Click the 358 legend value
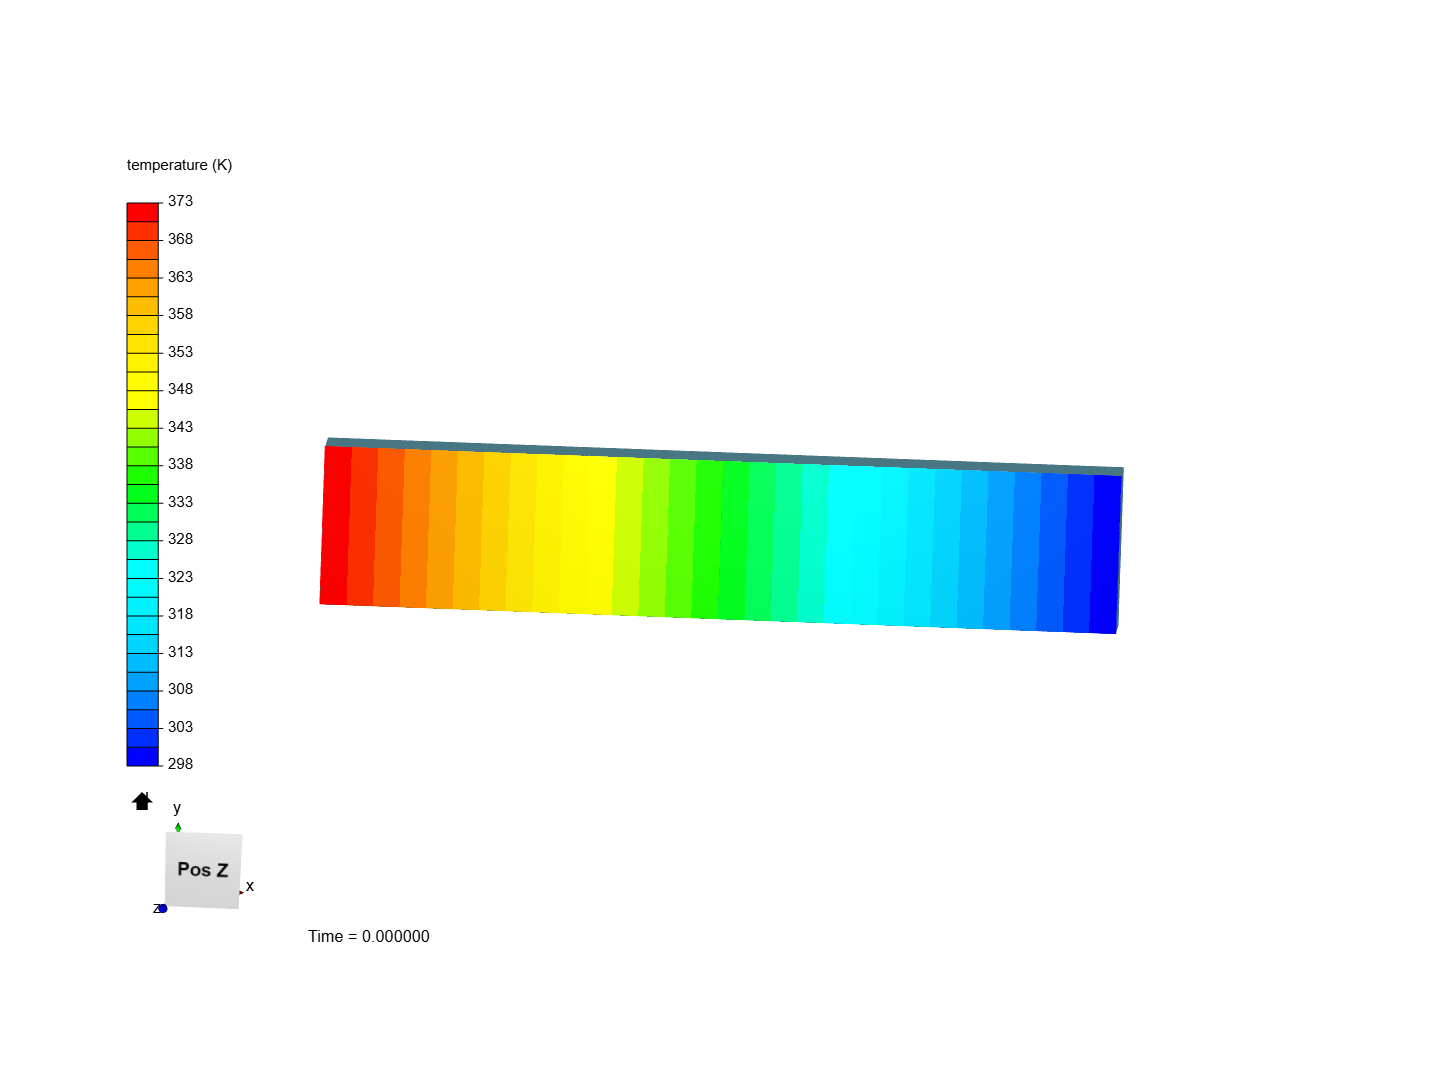 [x=180, y=314]
